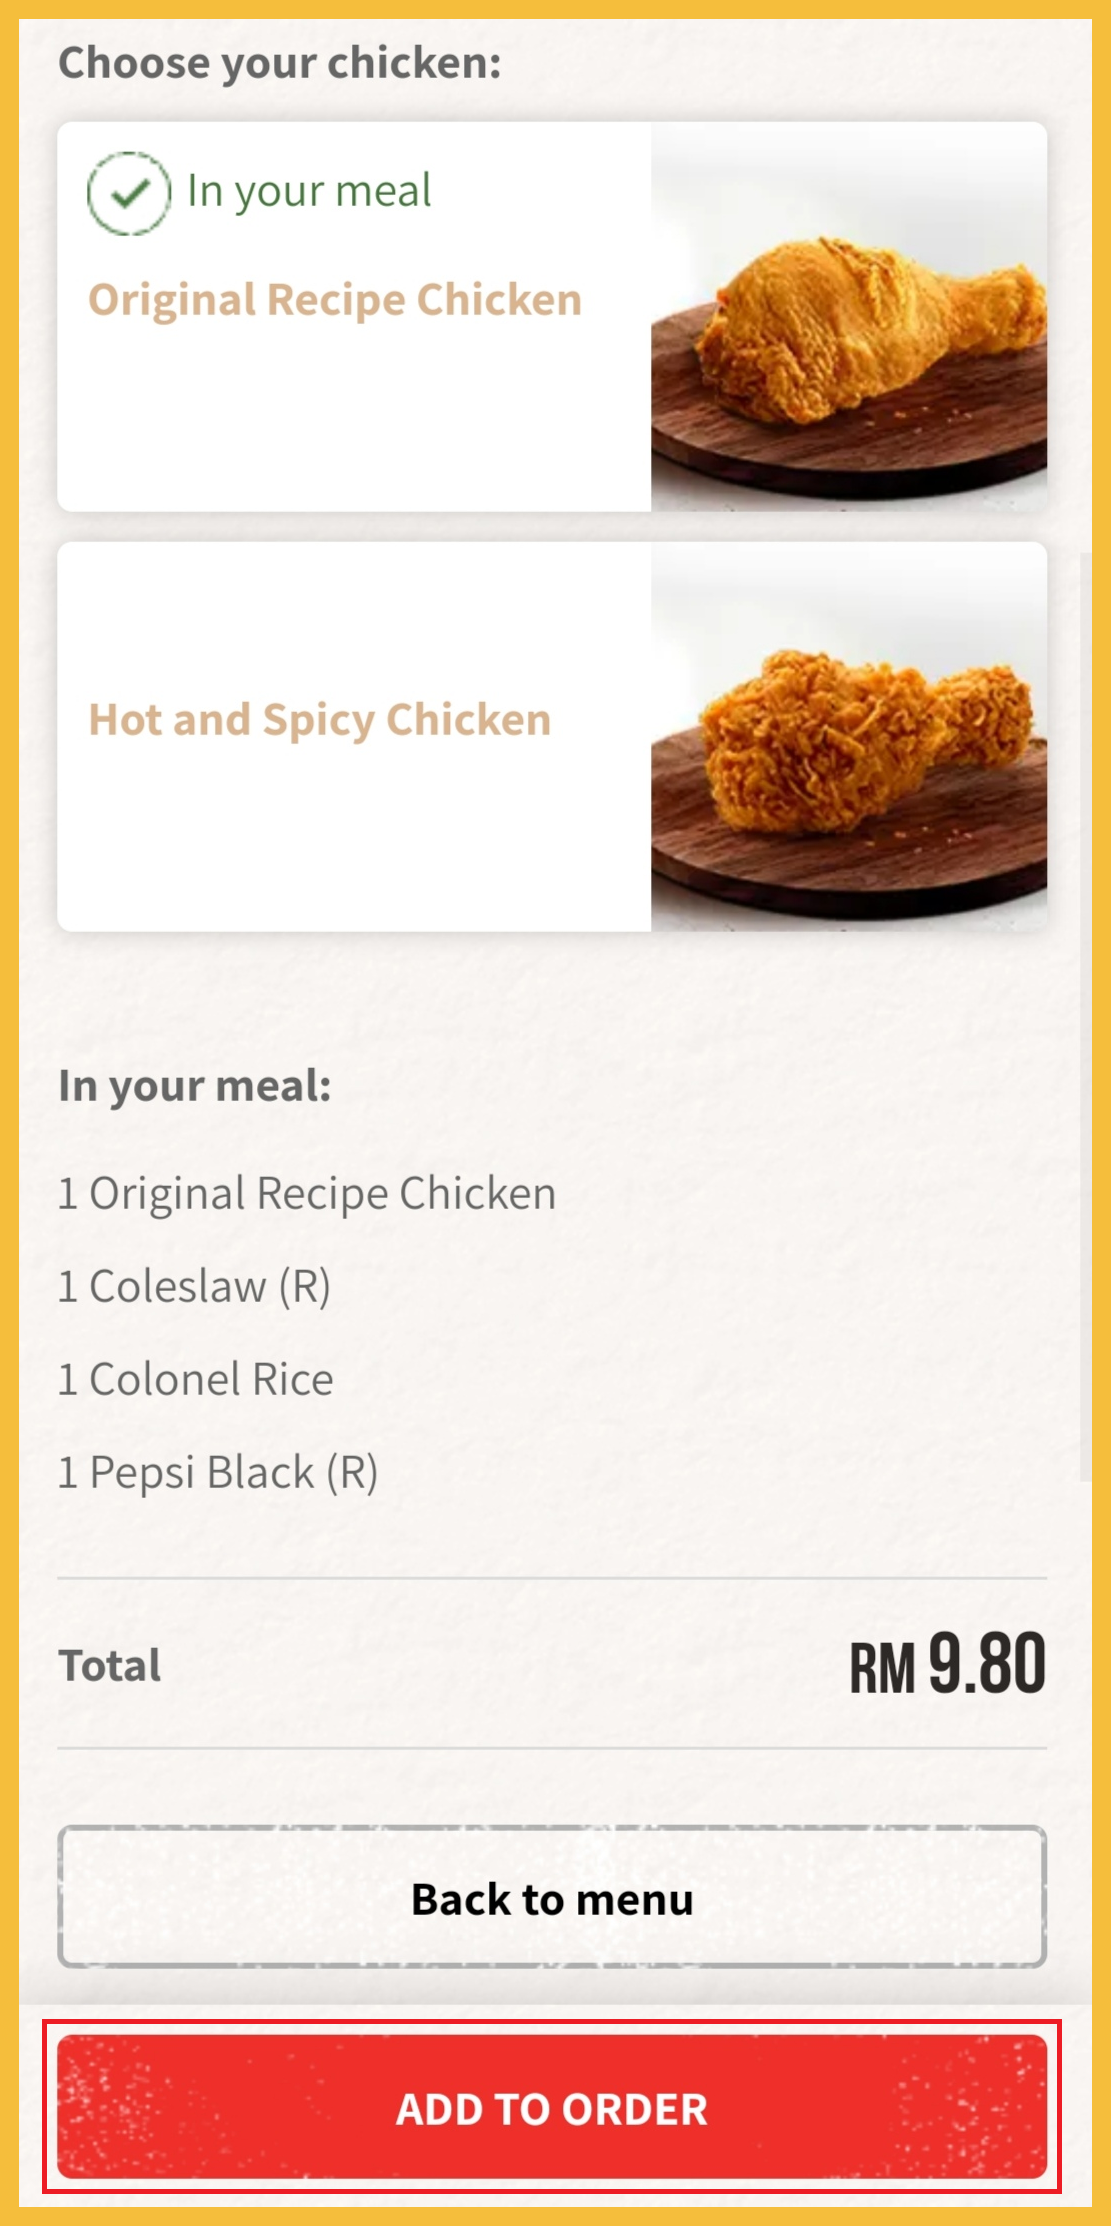
Task: Select the "1 Colonel Rice" meal item
Action: (196, 1379)
